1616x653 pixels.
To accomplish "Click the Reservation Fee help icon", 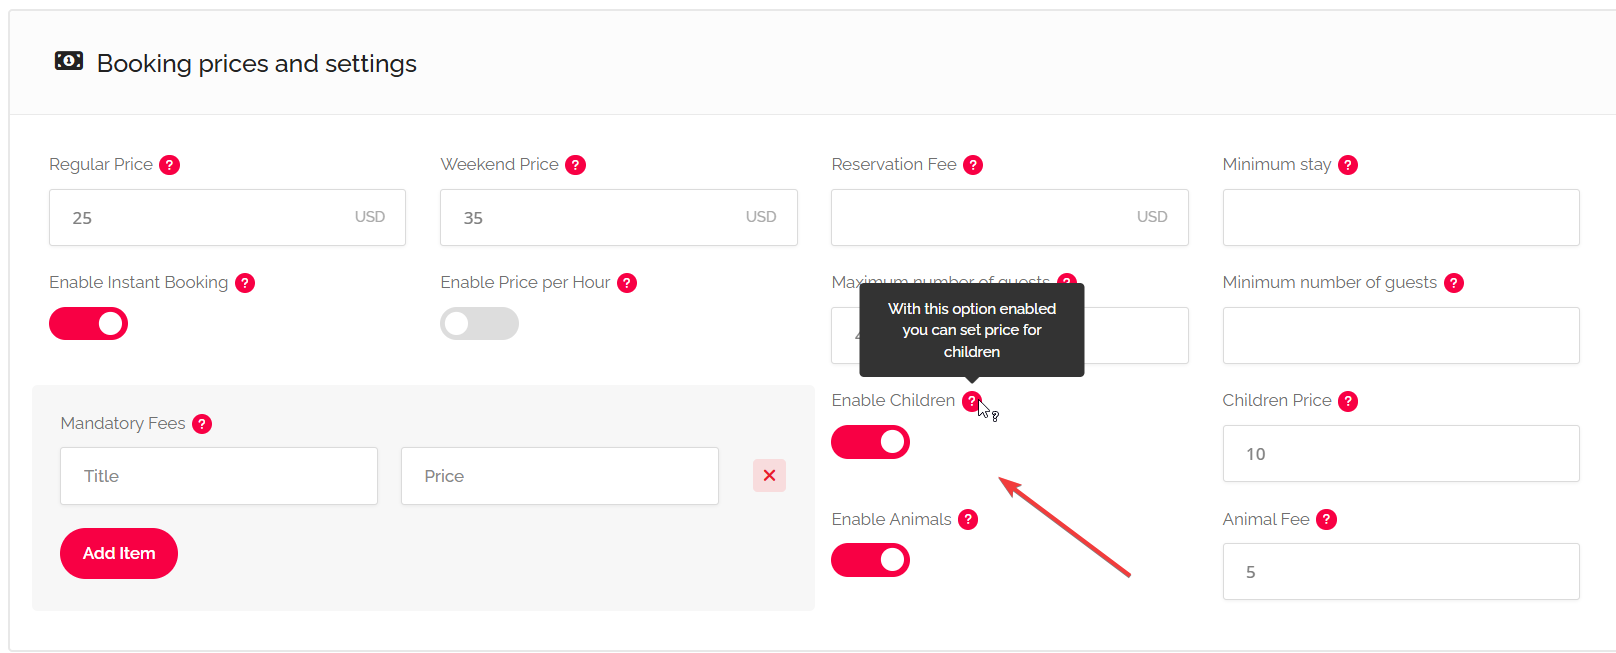I will [973, 165].
